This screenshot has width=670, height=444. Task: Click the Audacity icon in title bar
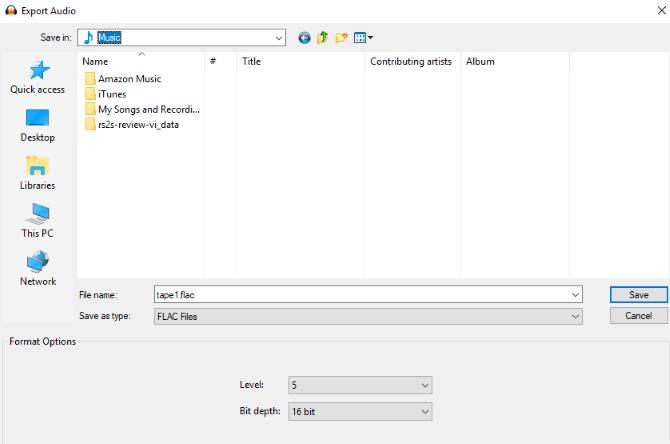[11, 11]
